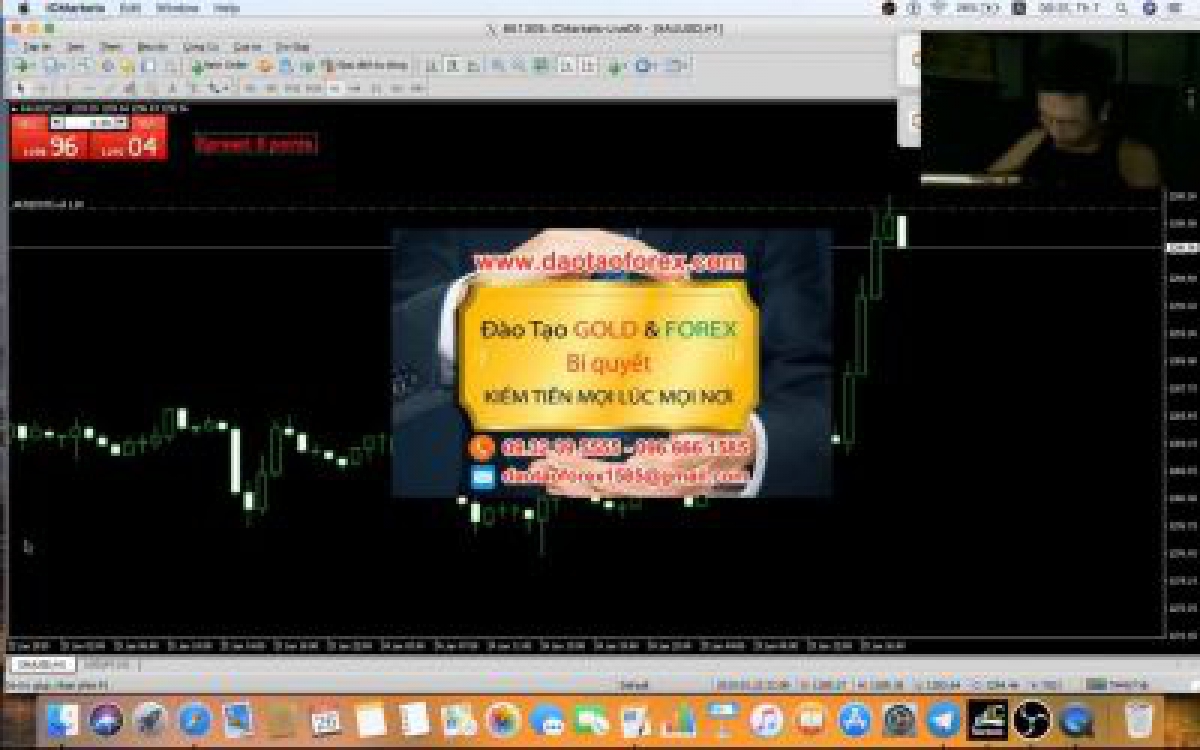Switch chart to bar chart type
The width and height of the screenshot is (1200, 750).
pos(431,65)
